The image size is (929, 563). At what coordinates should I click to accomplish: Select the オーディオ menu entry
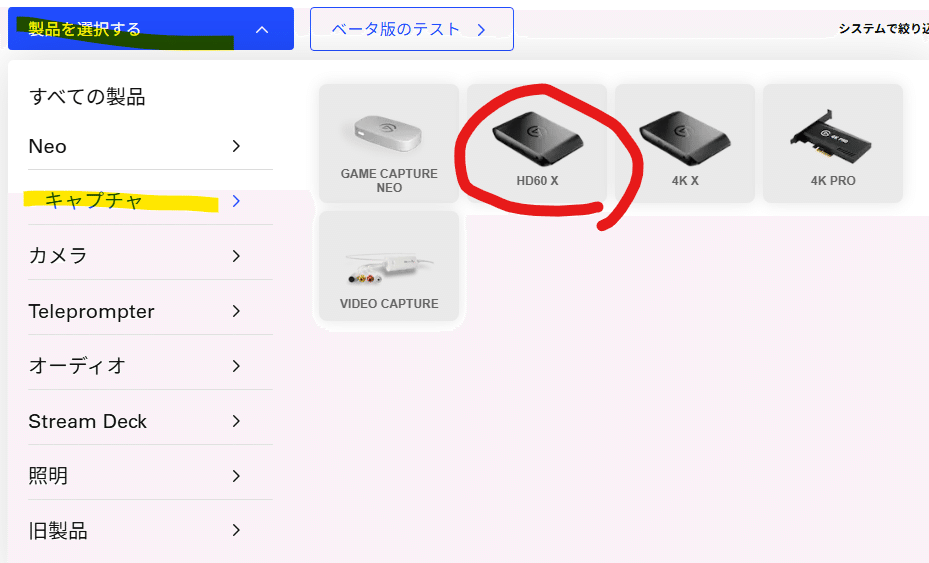tap(150, 366)
